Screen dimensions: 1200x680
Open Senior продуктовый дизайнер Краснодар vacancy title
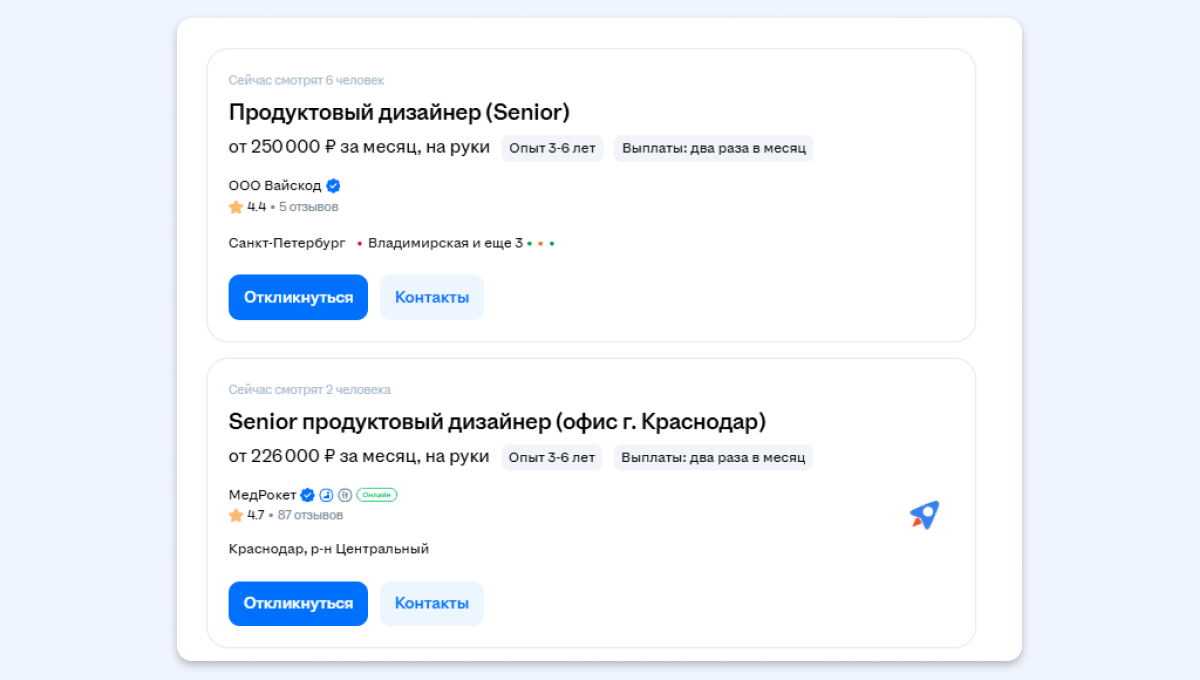tap(497, 421)
